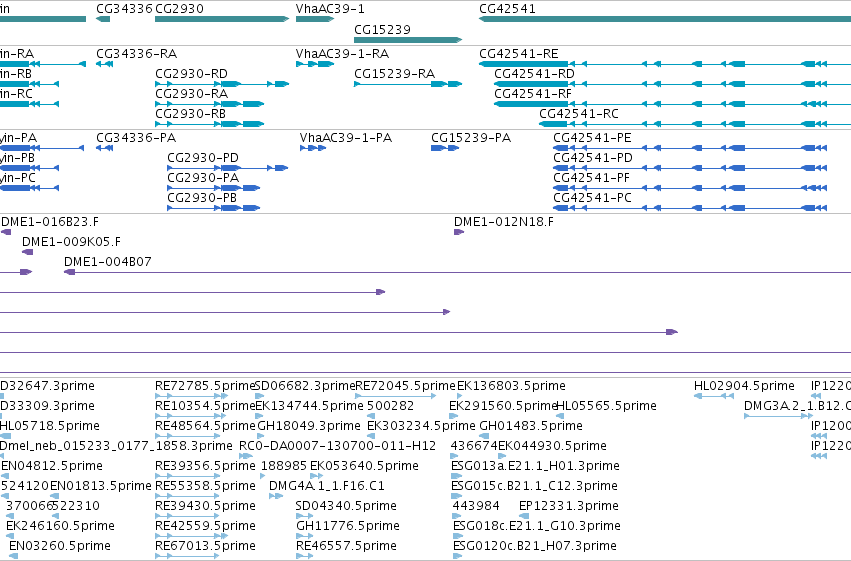Click the CG42541 gene label
The height and width of the screenshot is (561, 851).
507,9
